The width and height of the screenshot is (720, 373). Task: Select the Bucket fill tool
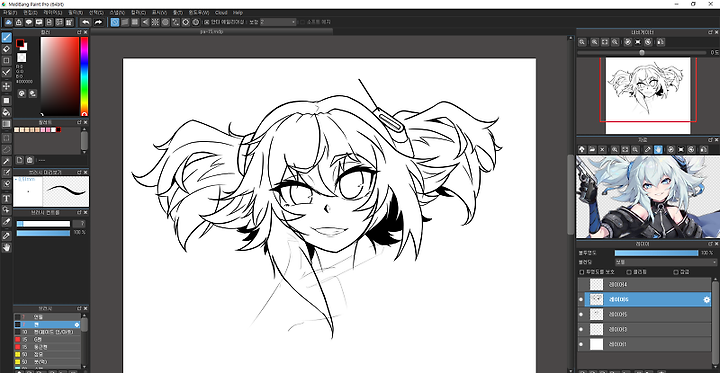click(6, 112)
